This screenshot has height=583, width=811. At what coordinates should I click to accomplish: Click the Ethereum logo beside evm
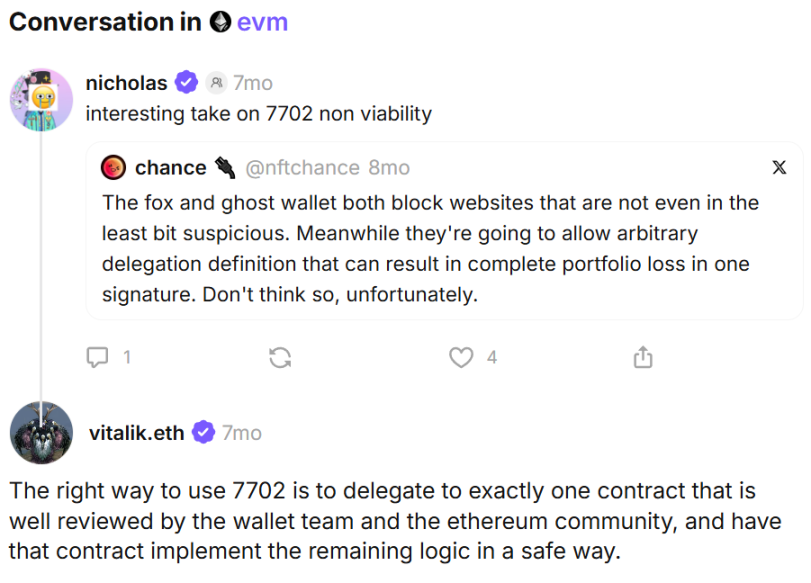219,21
